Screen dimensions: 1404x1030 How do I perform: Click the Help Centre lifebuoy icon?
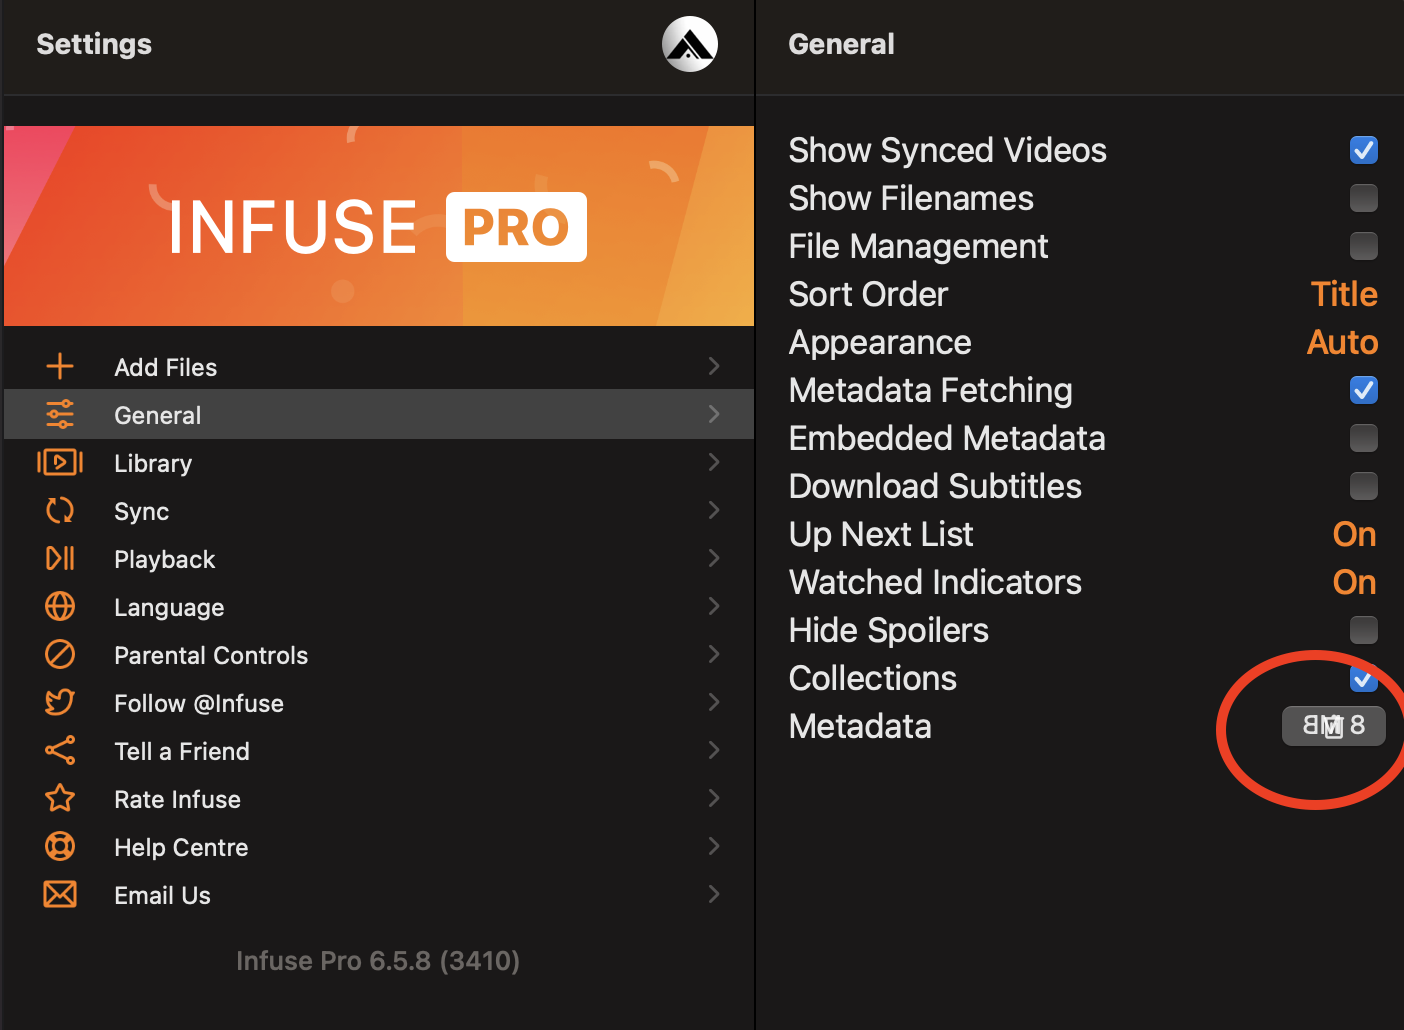60,846
